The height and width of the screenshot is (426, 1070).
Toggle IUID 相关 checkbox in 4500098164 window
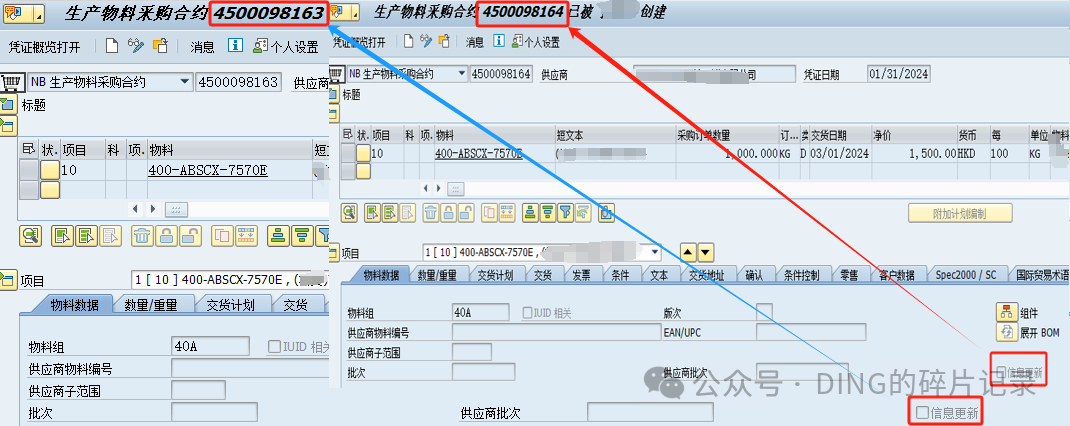click(x=527, y=313)
